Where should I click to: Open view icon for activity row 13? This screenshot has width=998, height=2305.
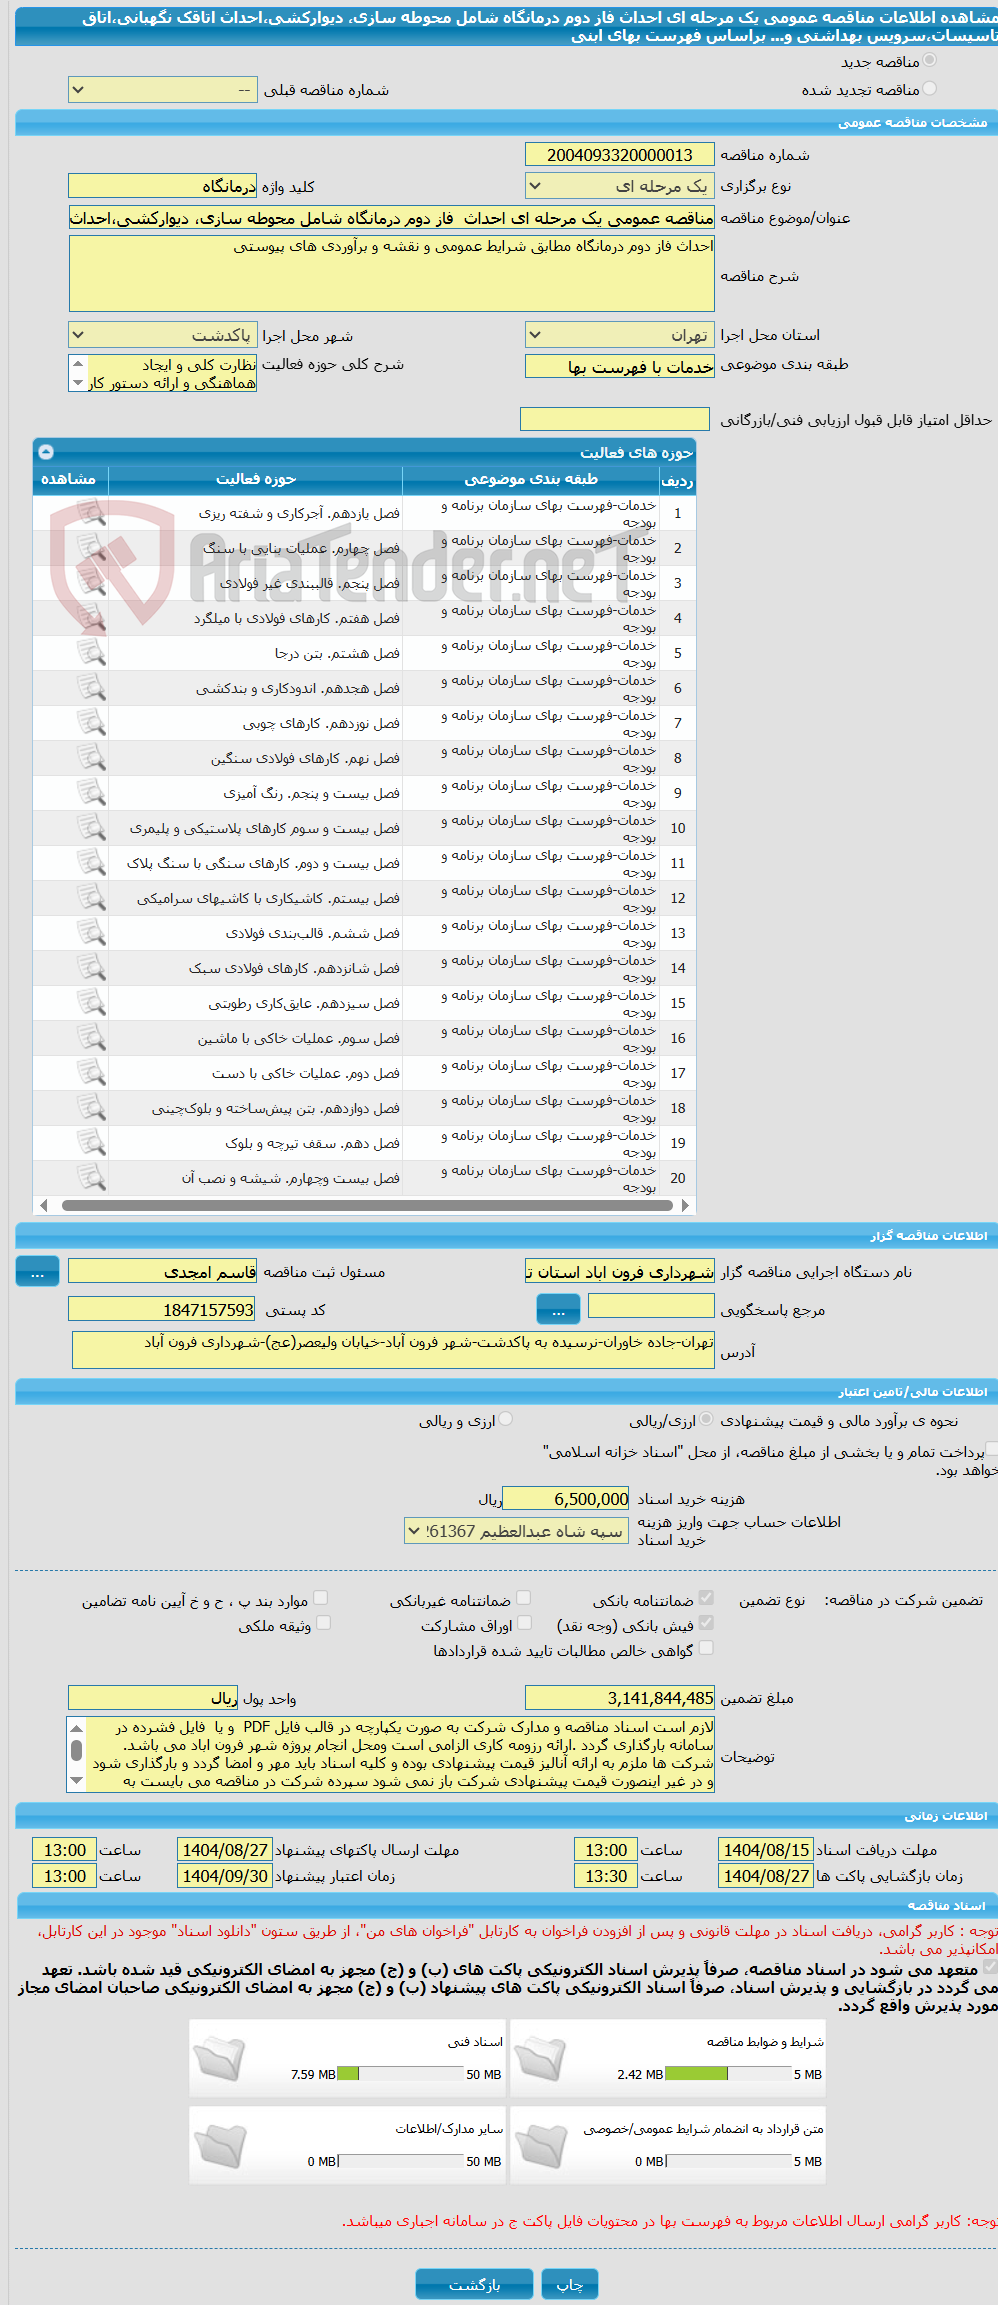click(x=91, y=933)
